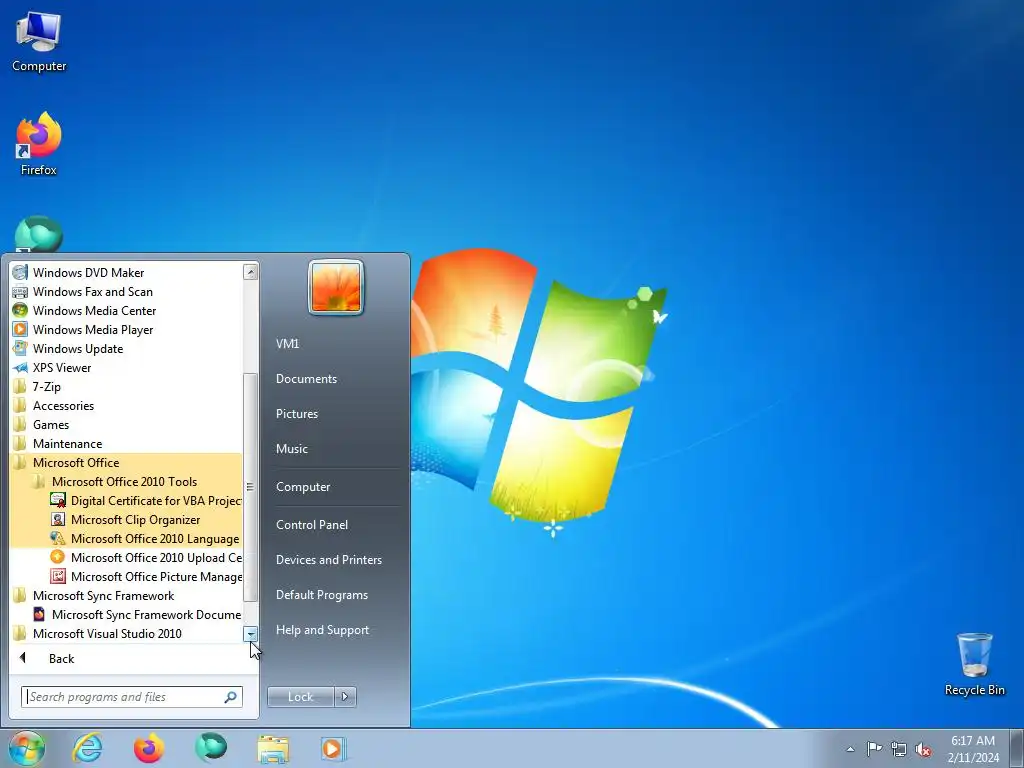Image resolution: width=1024 pixels, height=768 pixels.
Task: Open Windows Update program
Action: coord(126,348)
